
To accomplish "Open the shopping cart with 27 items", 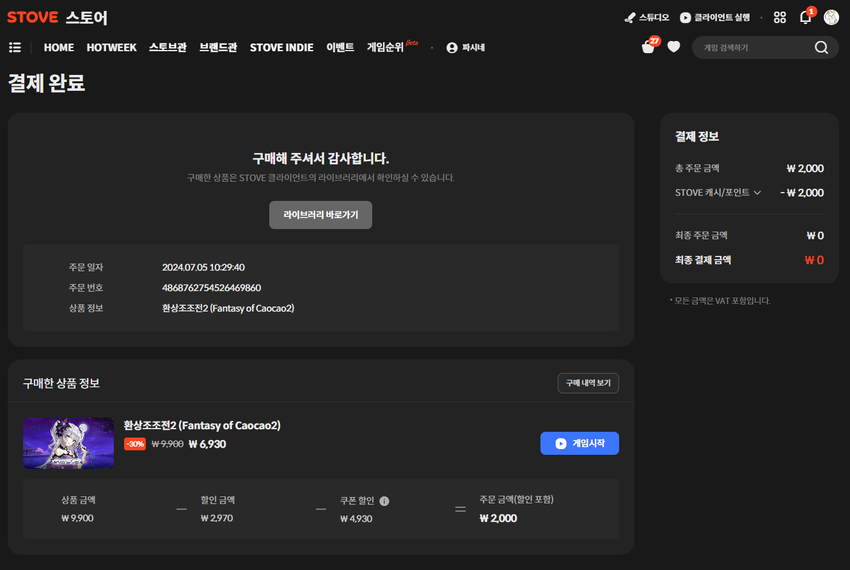I will (648, 47).
